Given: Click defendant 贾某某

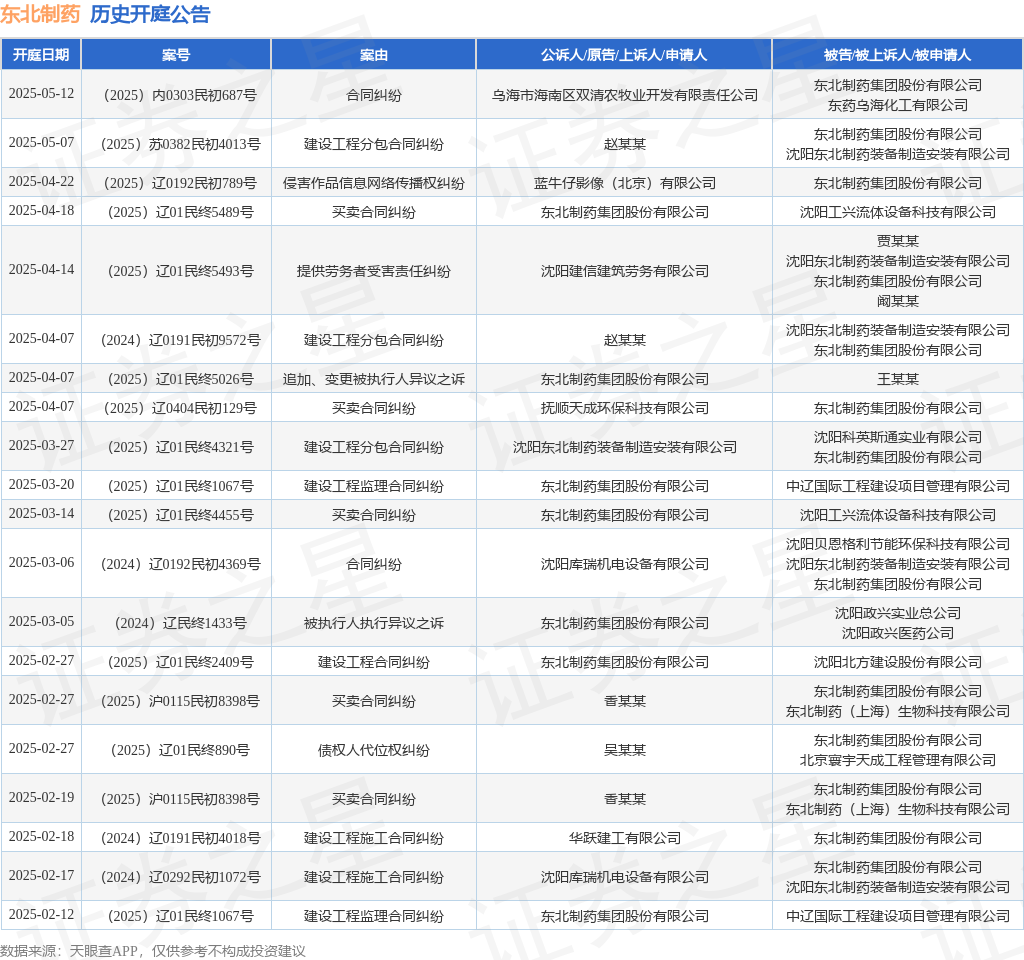Looking at the screenshot, I should (897, 241).
